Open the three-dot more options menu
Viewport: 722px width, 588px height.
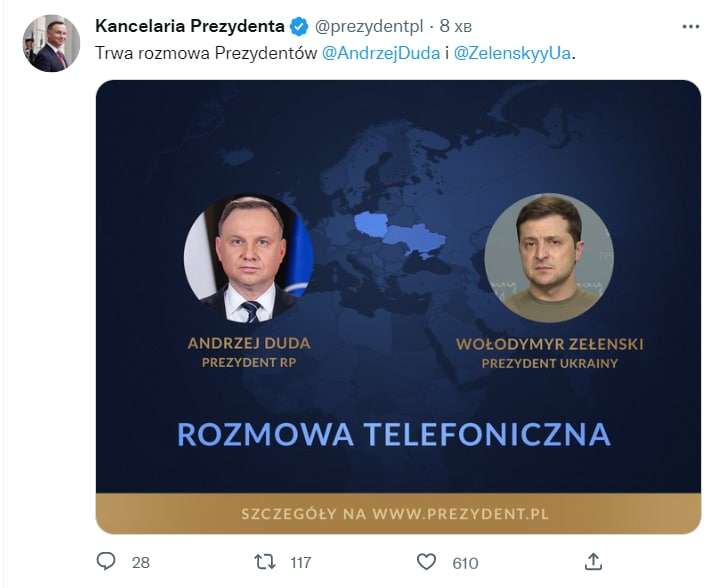[x=691, y=26]
